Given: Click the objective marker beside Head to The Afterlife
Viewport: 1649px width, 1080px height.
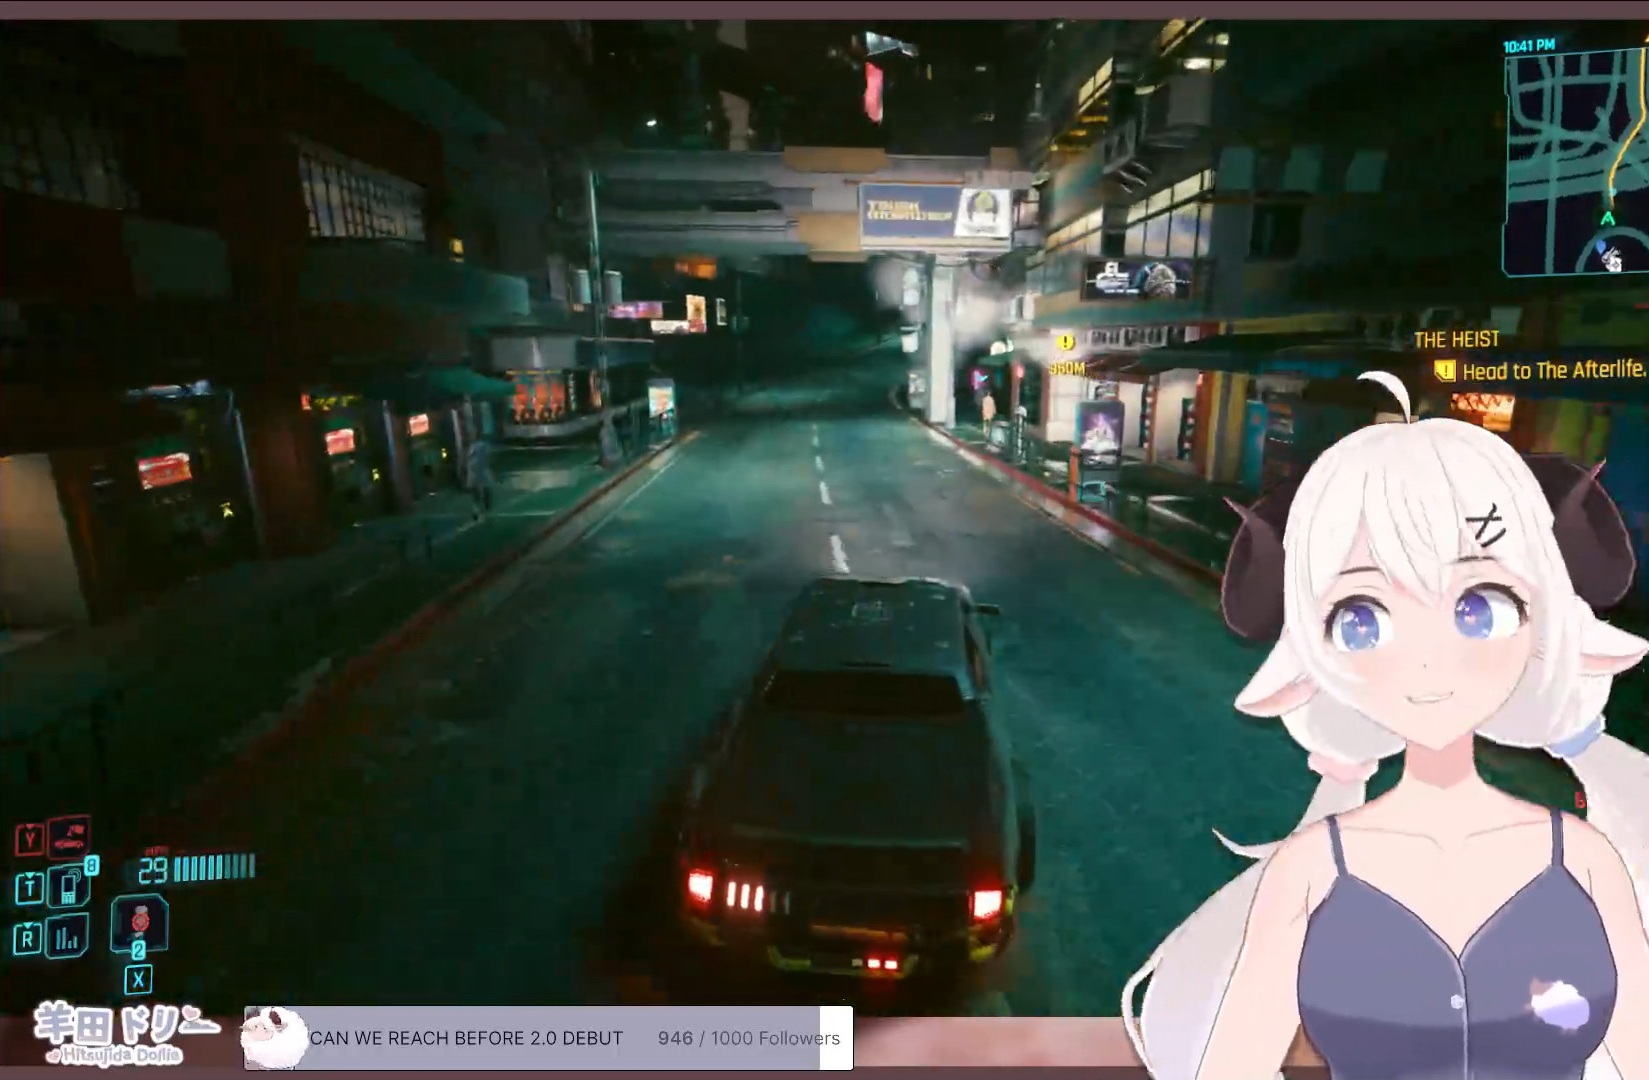Looking at the screenshot, I should (1444, 372).
